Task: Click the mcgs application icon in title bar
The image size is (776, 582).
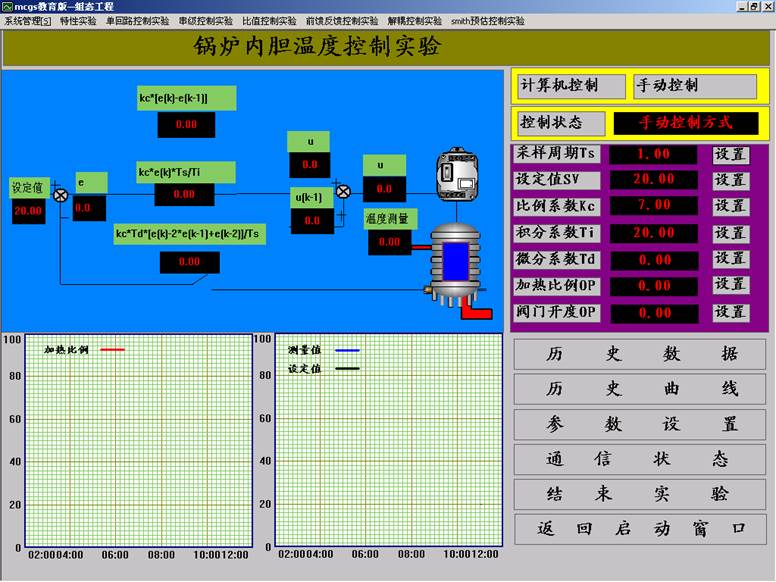Action: 7,7
